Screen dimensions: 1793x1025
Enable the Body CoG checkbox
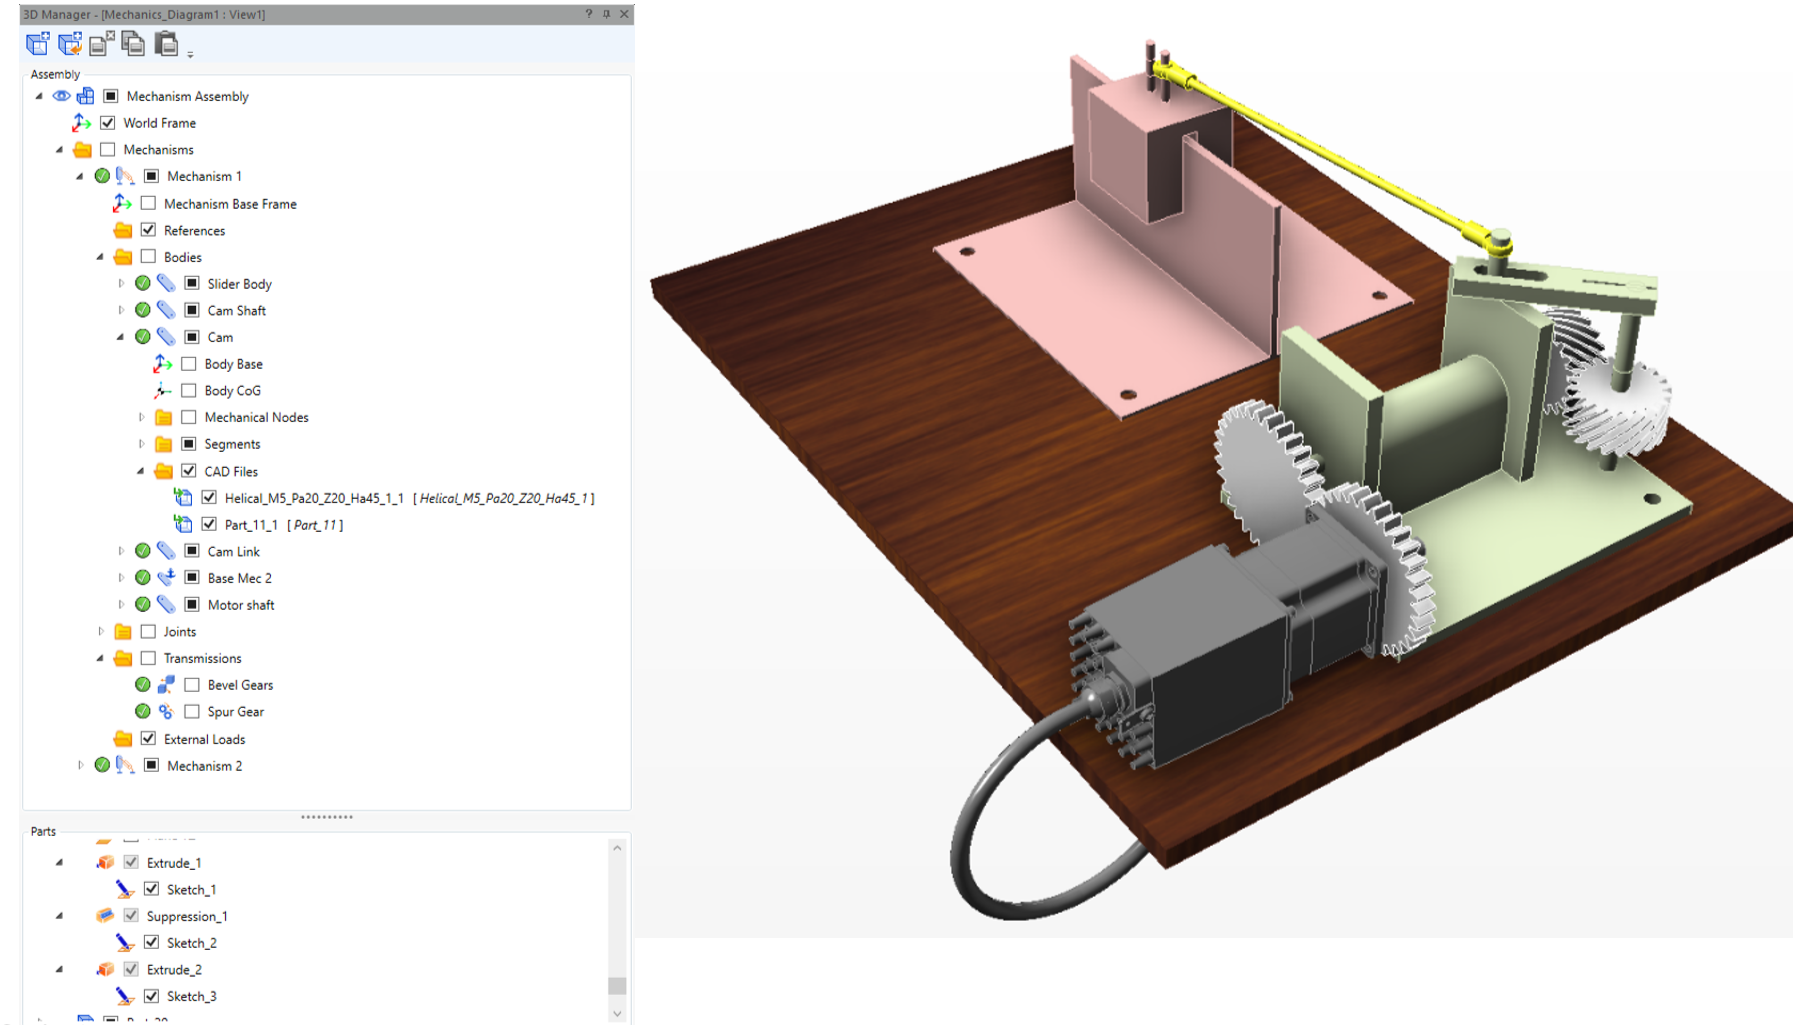point(189,391)
